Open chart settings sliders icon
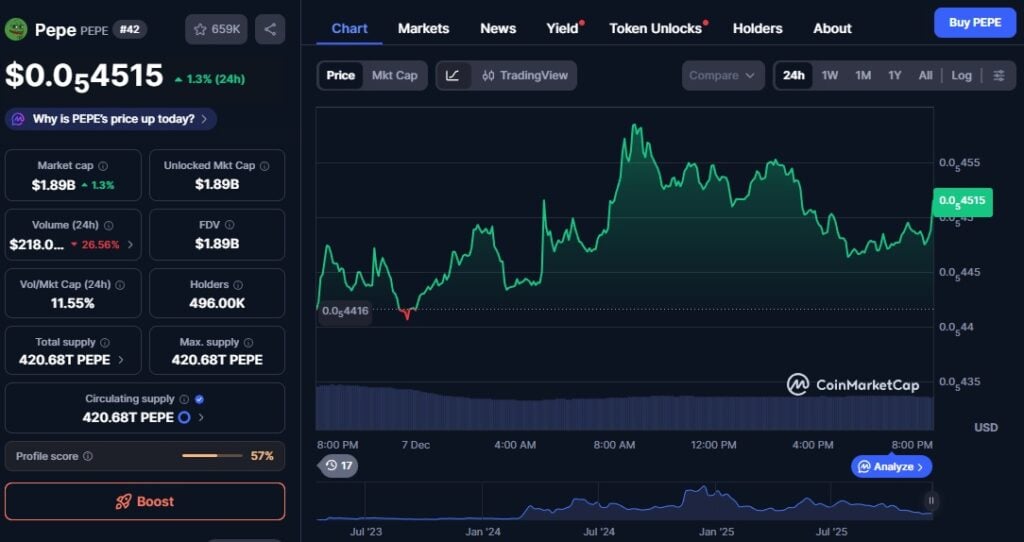1024x542 pixels. coord(999,76)
